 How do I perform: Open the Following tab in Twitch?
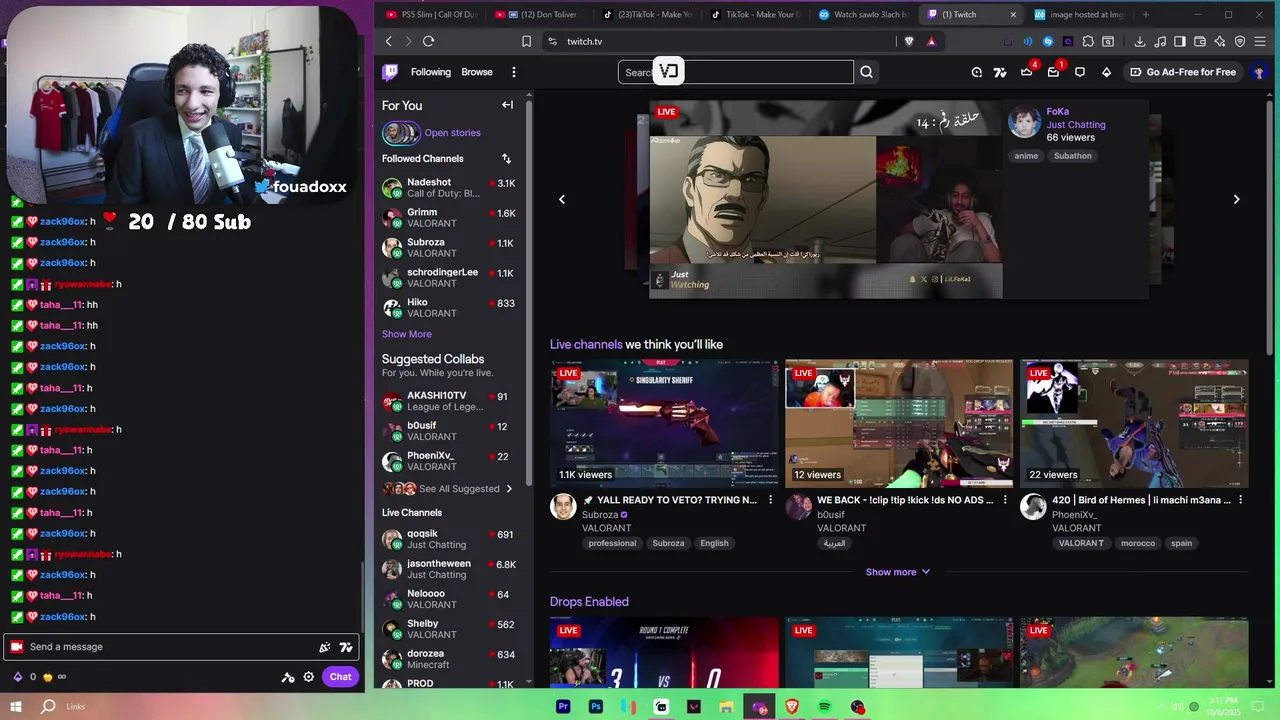430,72
